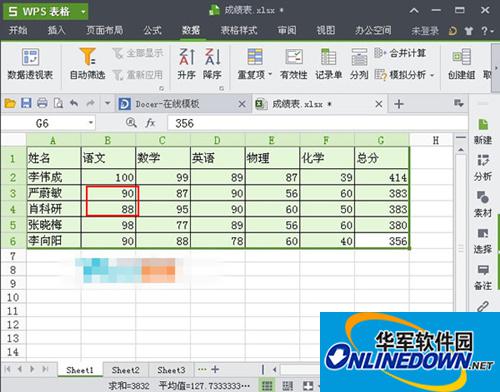500x392 pixels.
Task: Undo the last action arrow icon
Action: pos(74,103)
